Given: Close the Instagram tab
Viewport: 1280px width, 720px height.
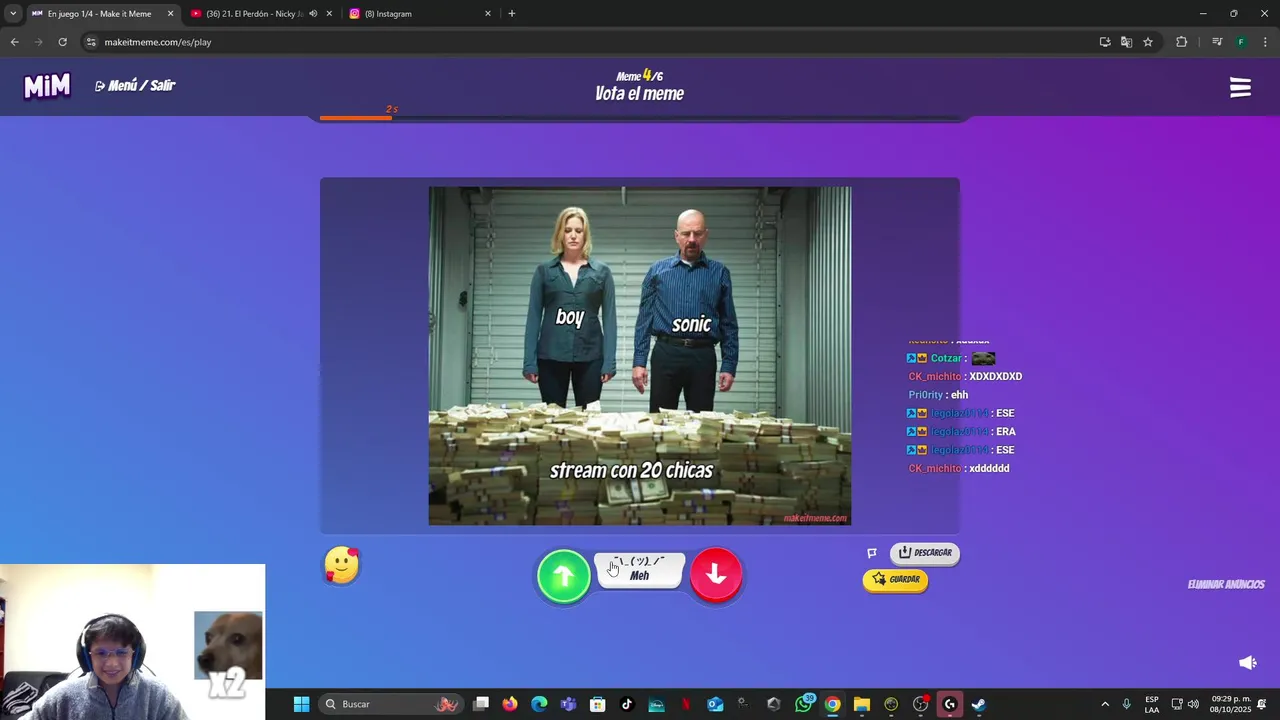Looking at the screenshot, I should click(488, 14).
